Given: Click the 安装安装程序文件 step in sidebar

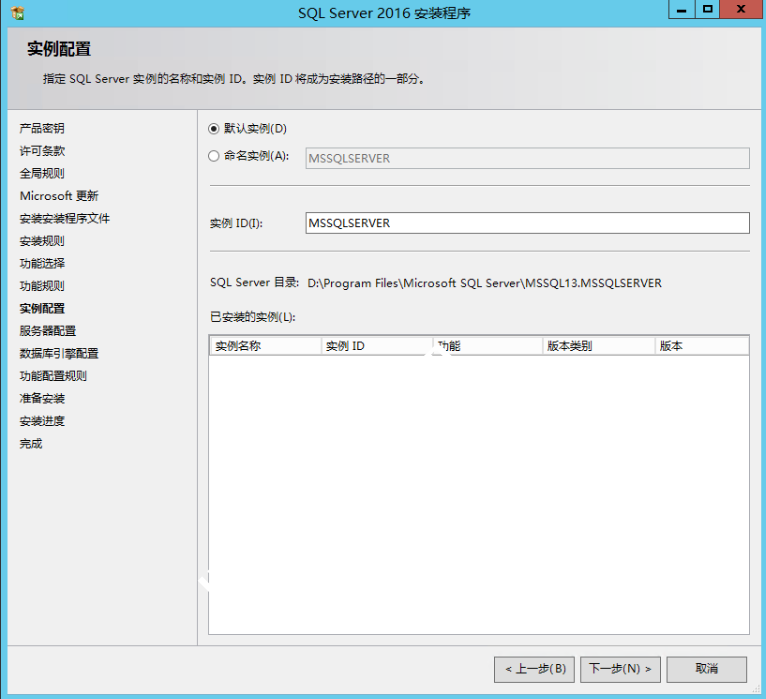Looking at the screenshot, I should click(64, 218).
